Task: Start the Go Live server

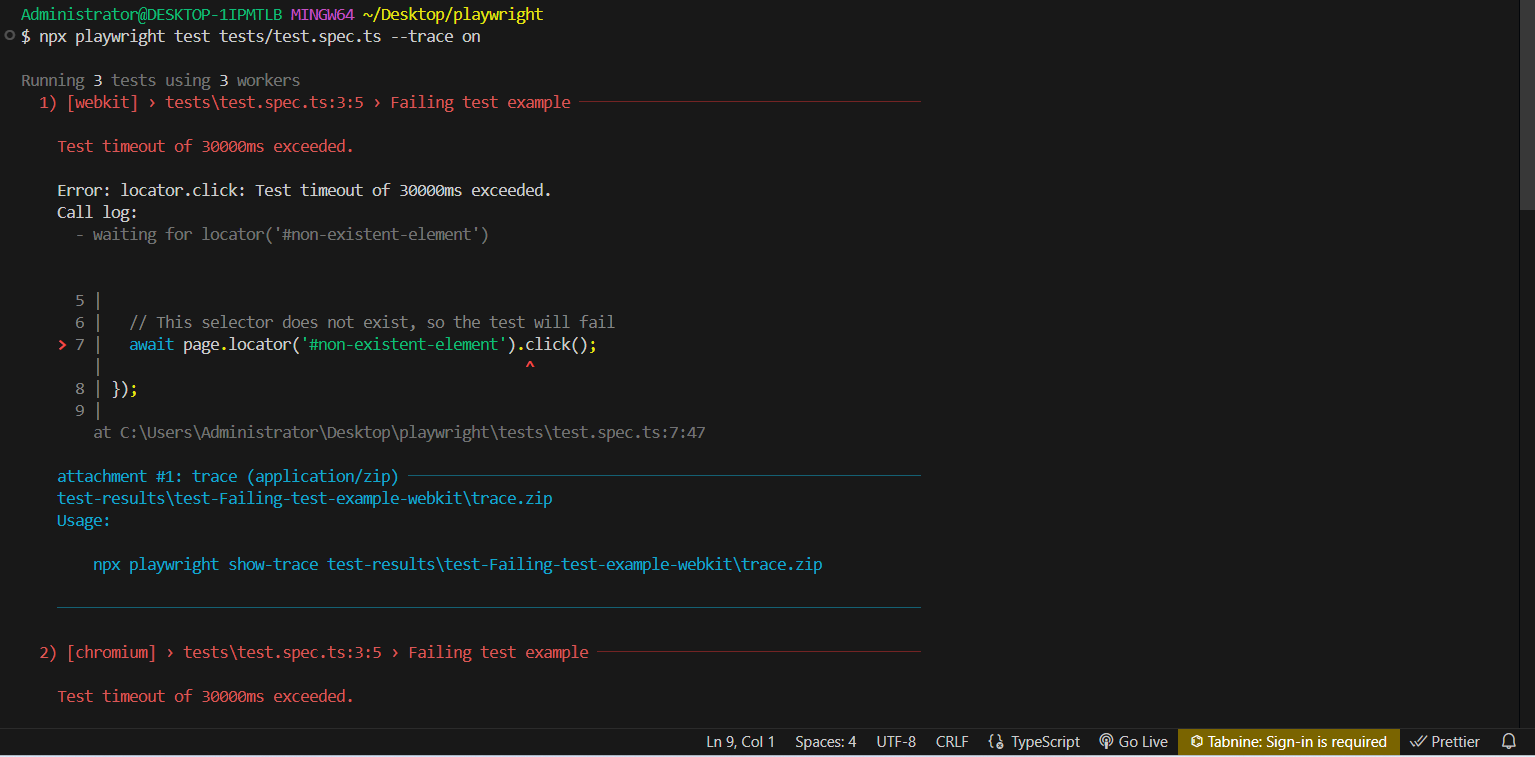Action: click(x=1133, y=741)
